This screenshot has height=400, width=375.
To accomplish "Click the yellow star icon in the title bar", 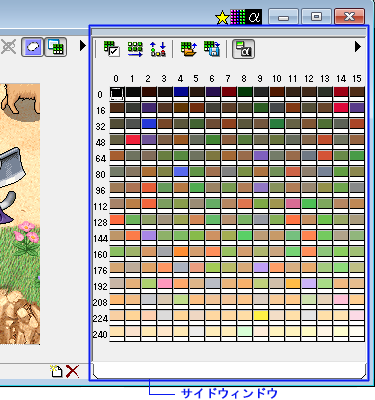I will point(222,18).
